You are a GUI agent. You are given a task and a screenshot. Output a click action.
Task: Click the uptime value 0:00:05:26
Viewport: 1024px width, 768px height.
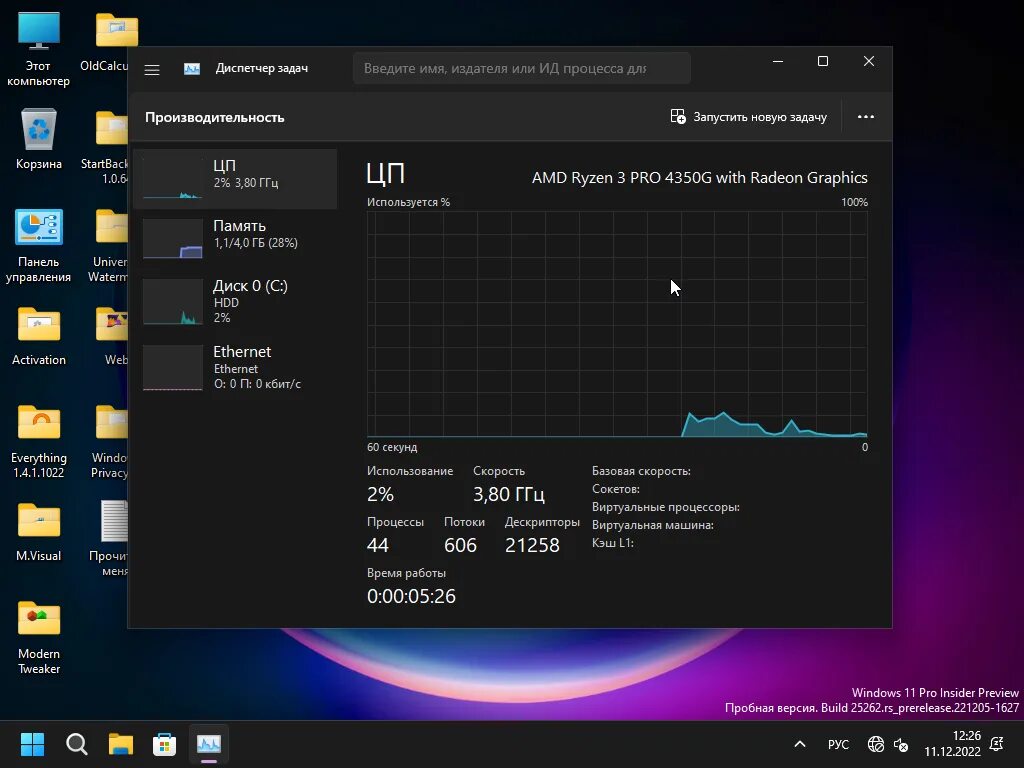click(x=411, y=596)
